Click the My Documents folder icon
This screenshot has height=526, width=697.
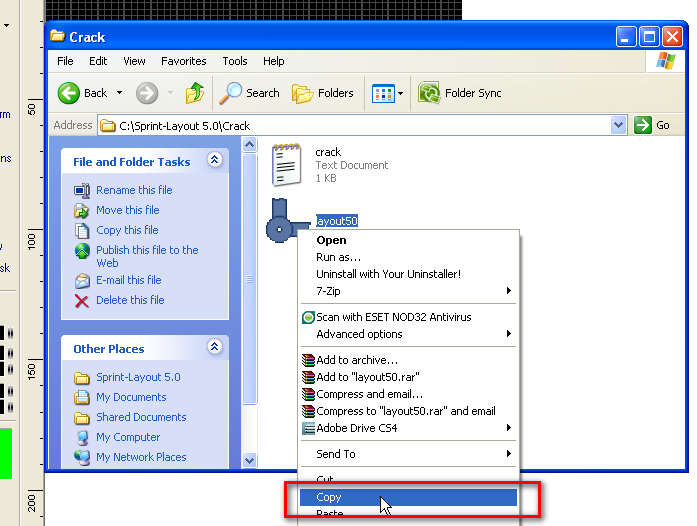pyautogui.click(x=82, y=397)
